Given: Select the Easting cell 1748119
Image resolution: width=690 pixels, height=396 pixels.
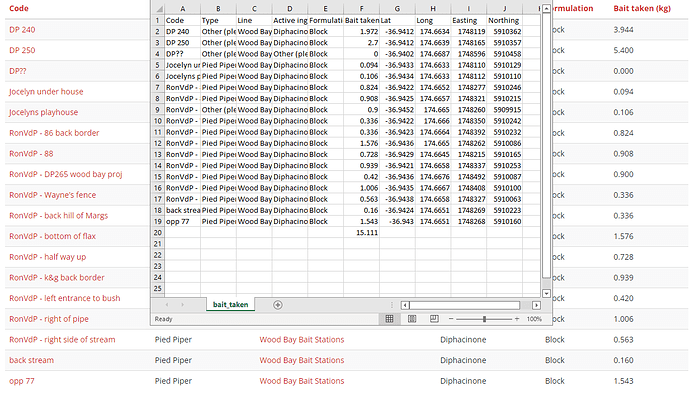Looking at the screenshot, I should click(469, 32).
